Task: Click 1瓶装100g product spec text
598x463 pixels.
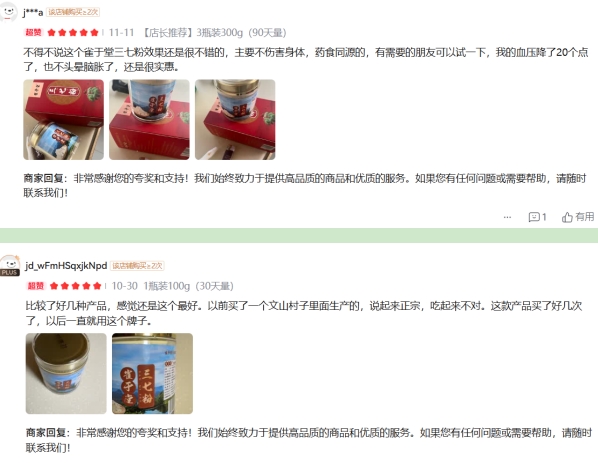Action: (167, 286)
